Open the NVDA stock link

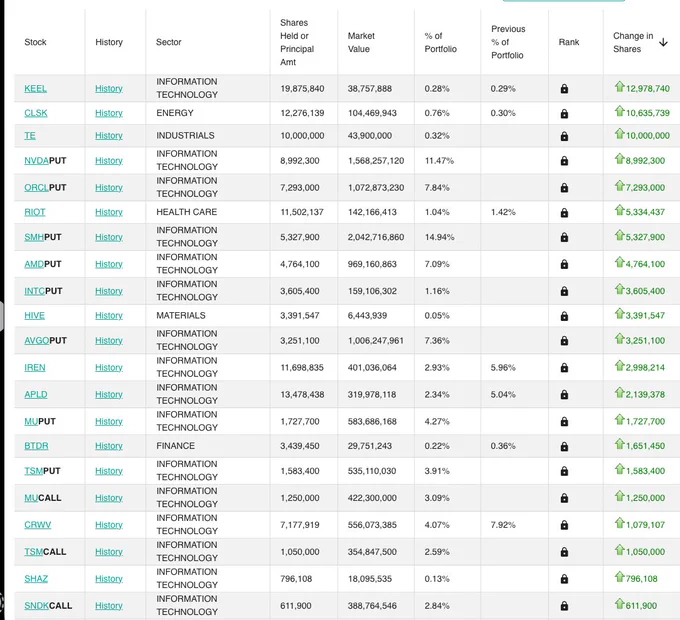[36, 160]
